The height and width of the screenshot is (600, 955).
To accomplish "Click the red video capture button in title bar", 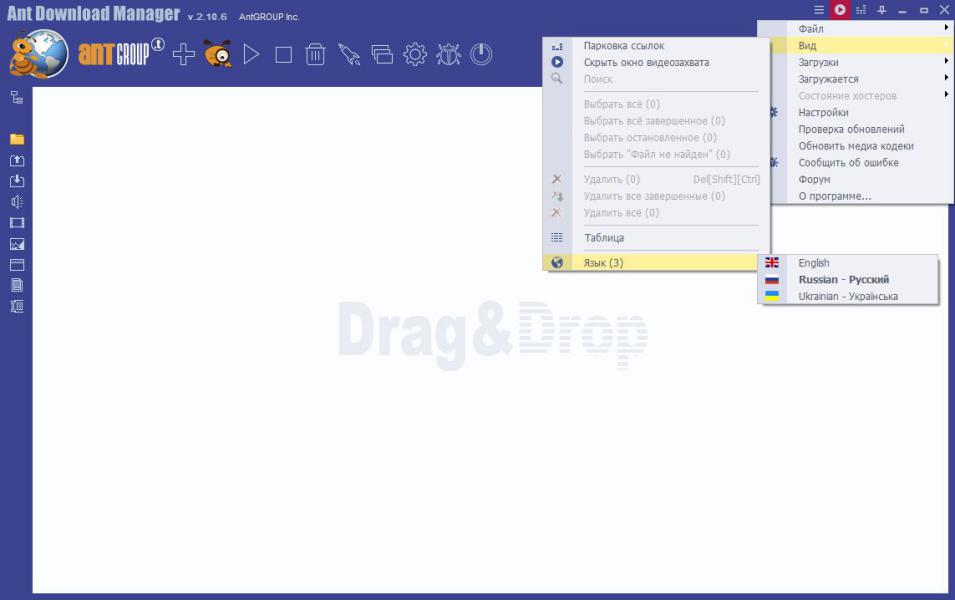I will 840,10.
